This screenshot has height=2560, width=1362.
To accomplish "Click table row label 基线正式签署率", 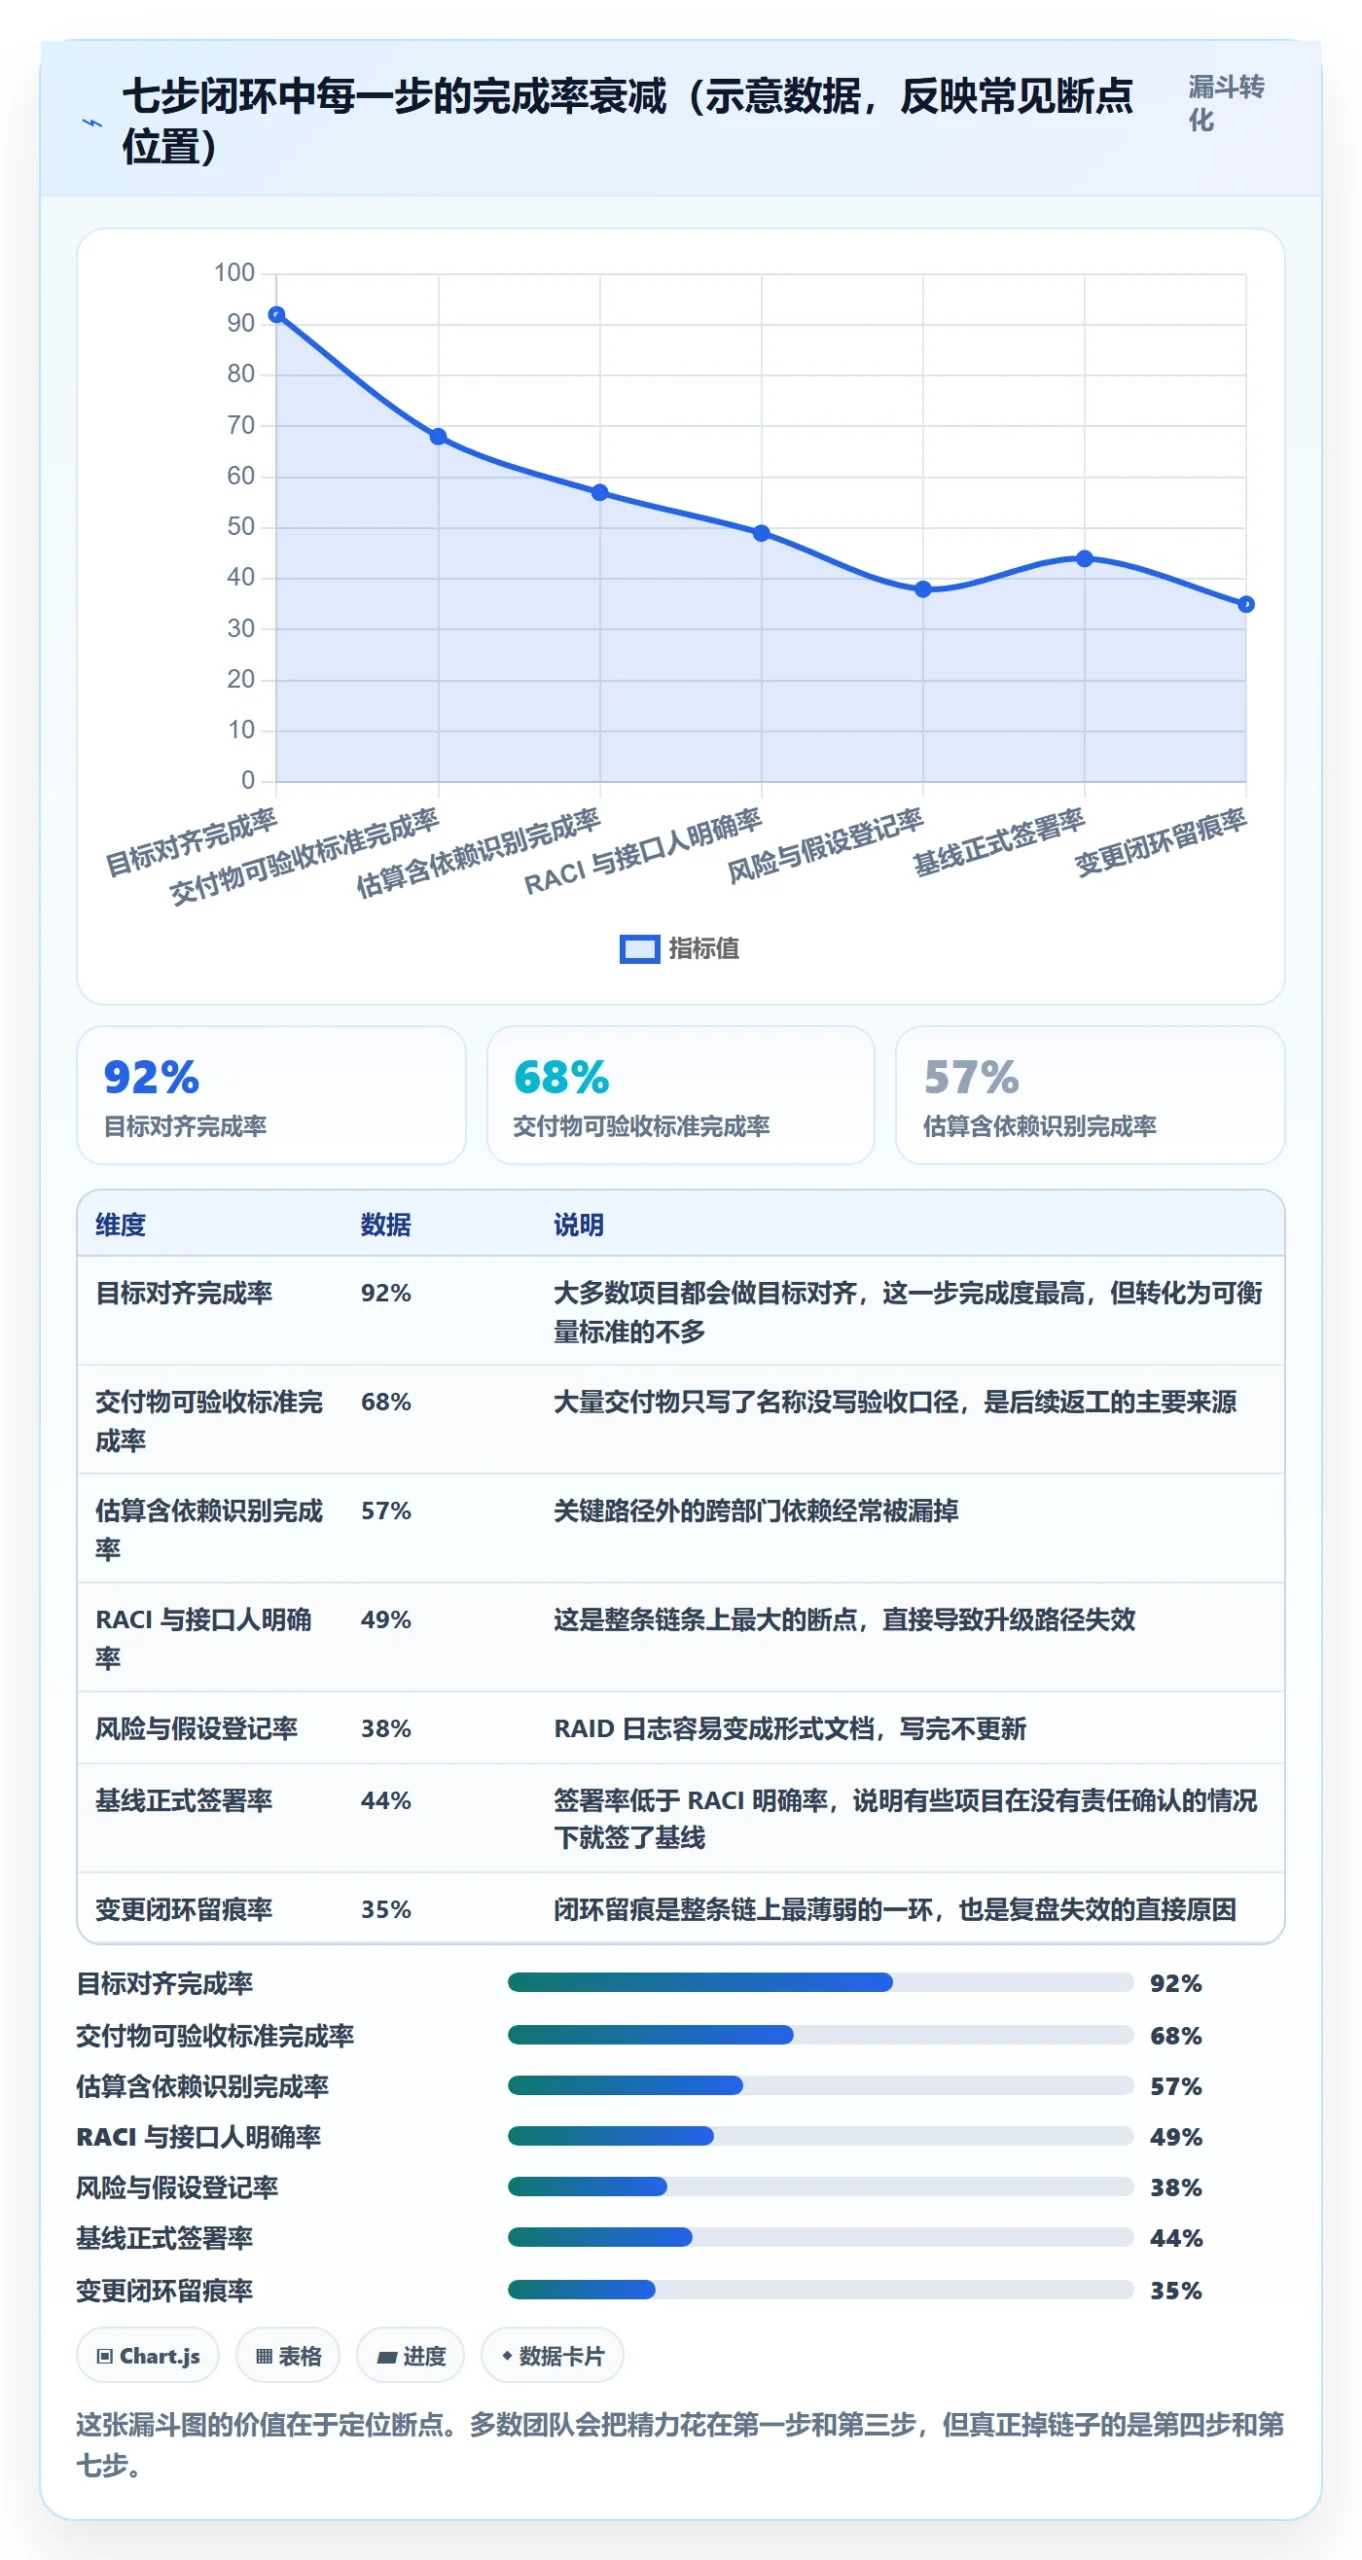I will tap(184, 1800).
